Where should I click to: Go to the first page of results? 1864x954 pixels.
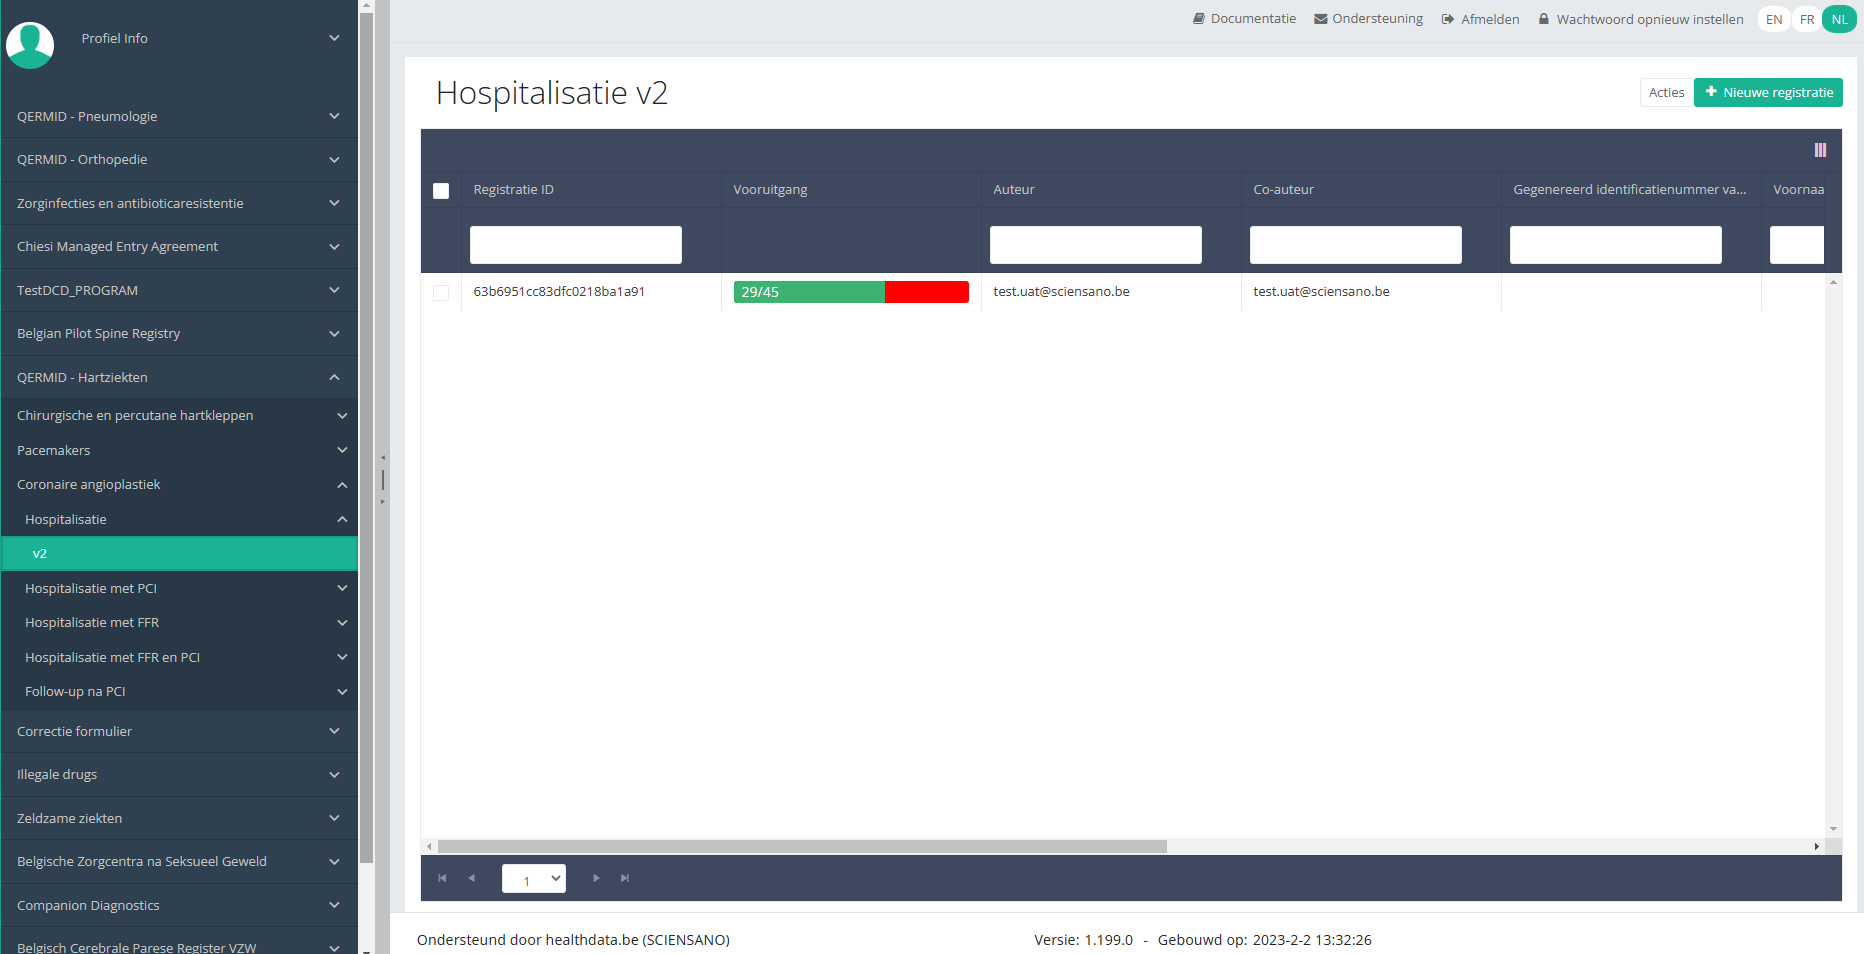tap(442, 878)
